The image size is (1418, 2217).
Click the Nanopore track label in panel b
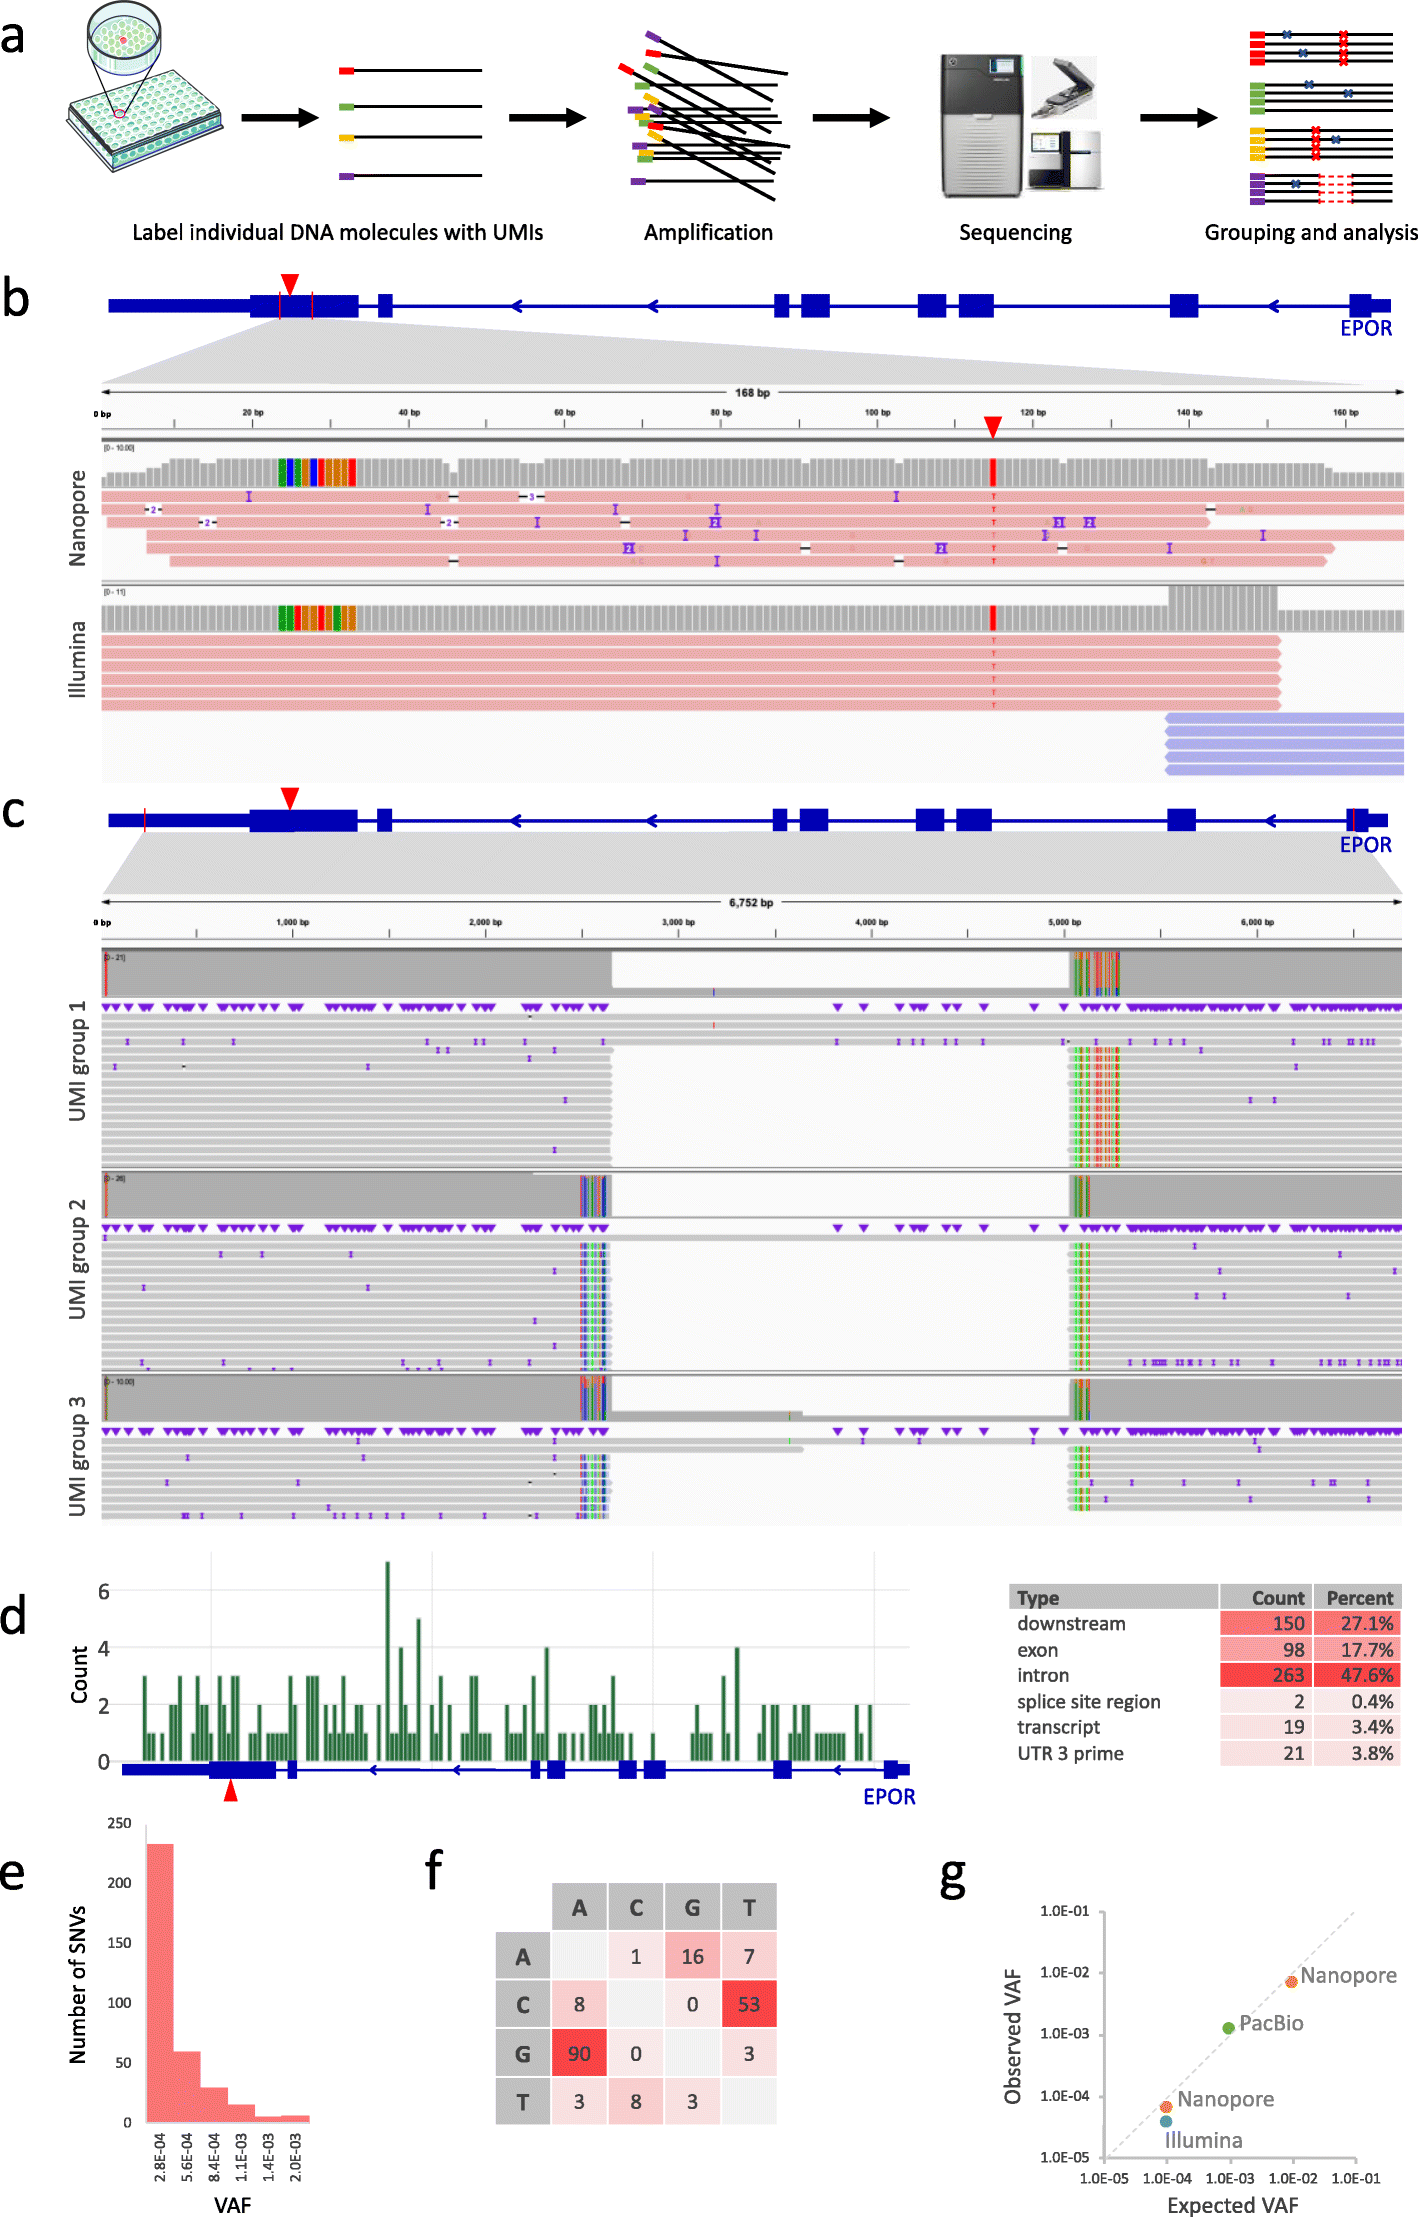tap(77, 518)
